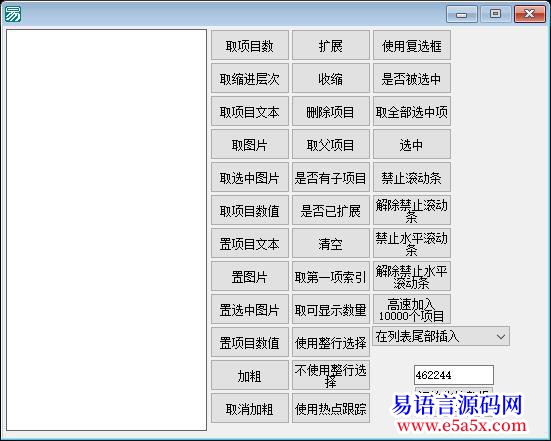Click the 是否已扩展 button
Screen dimensions: 551x441
point(331,210)
